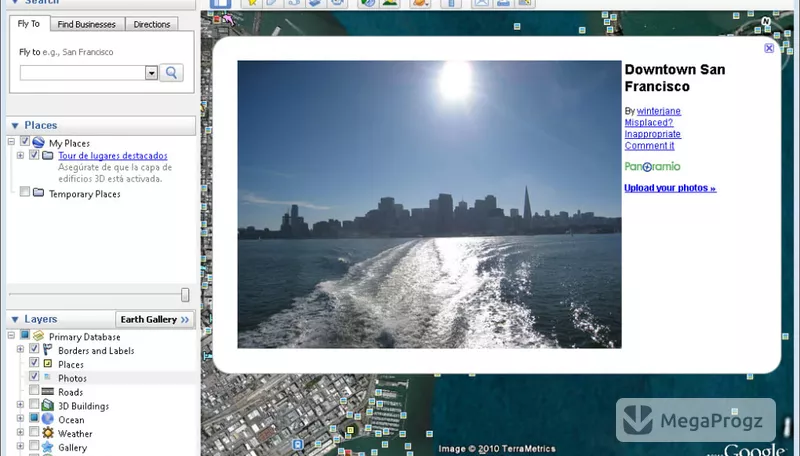Collapse the My Places tree node
The height and width of the screenshot is (456, 800).
11,141
